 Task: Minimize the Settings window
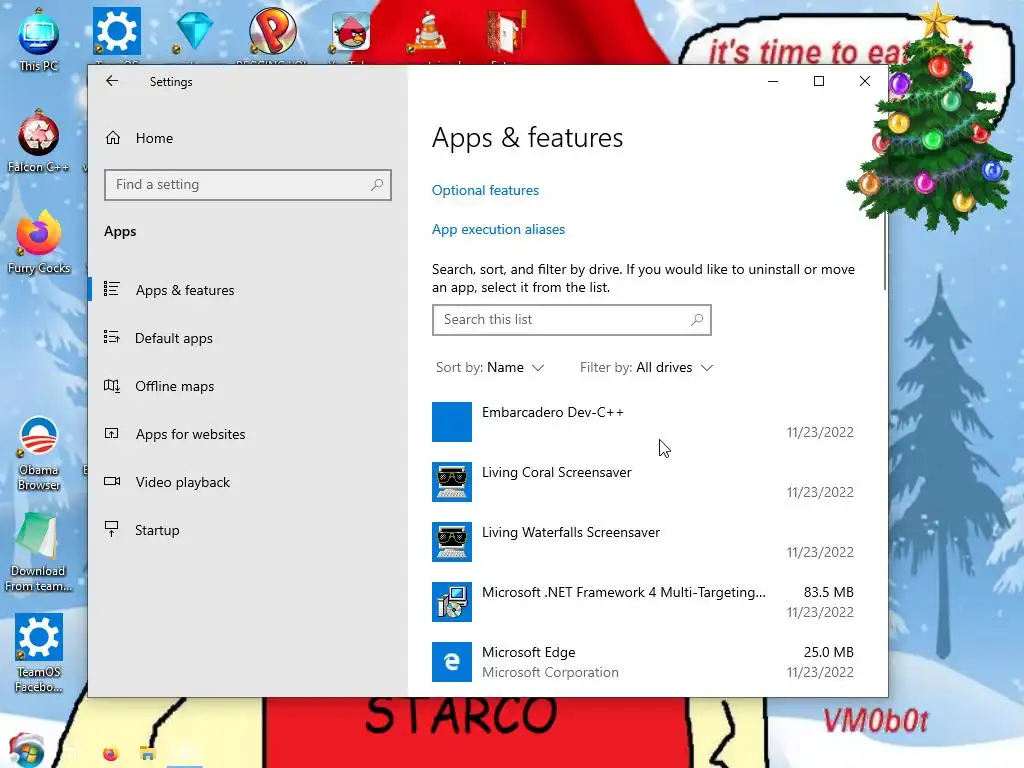click(x=773, y=81)
